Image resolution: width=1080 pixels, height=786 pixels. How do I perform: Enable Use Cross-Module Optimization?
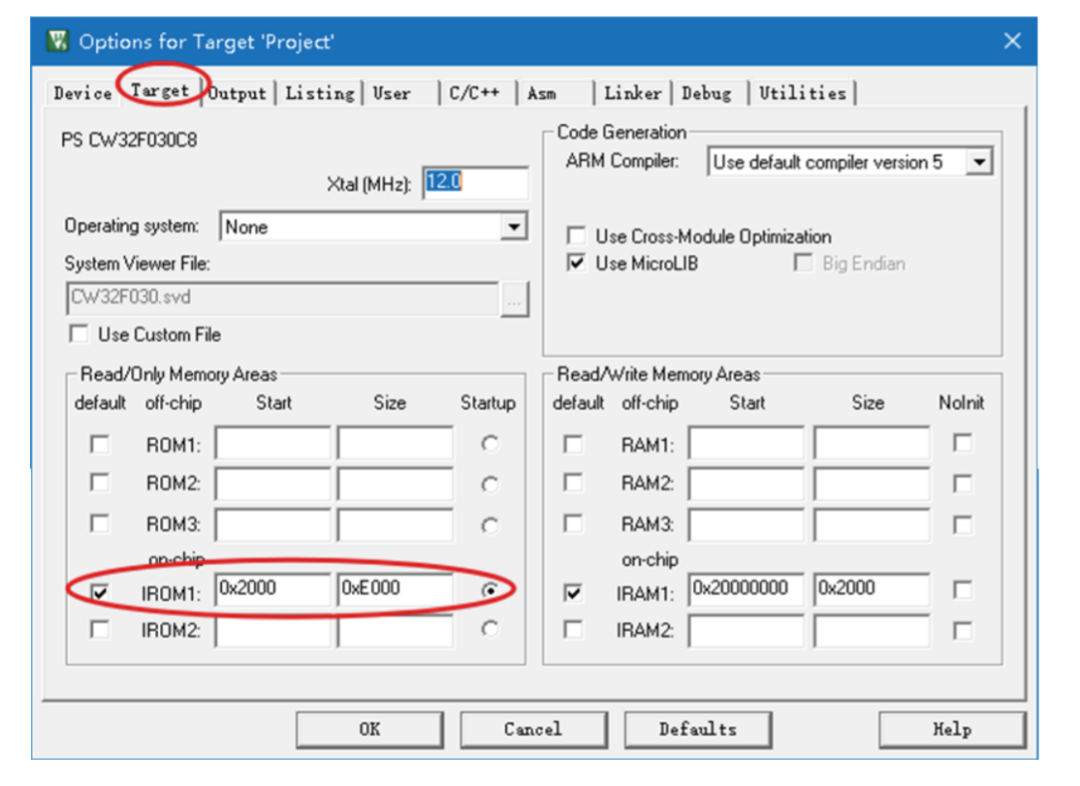[577, 236]
